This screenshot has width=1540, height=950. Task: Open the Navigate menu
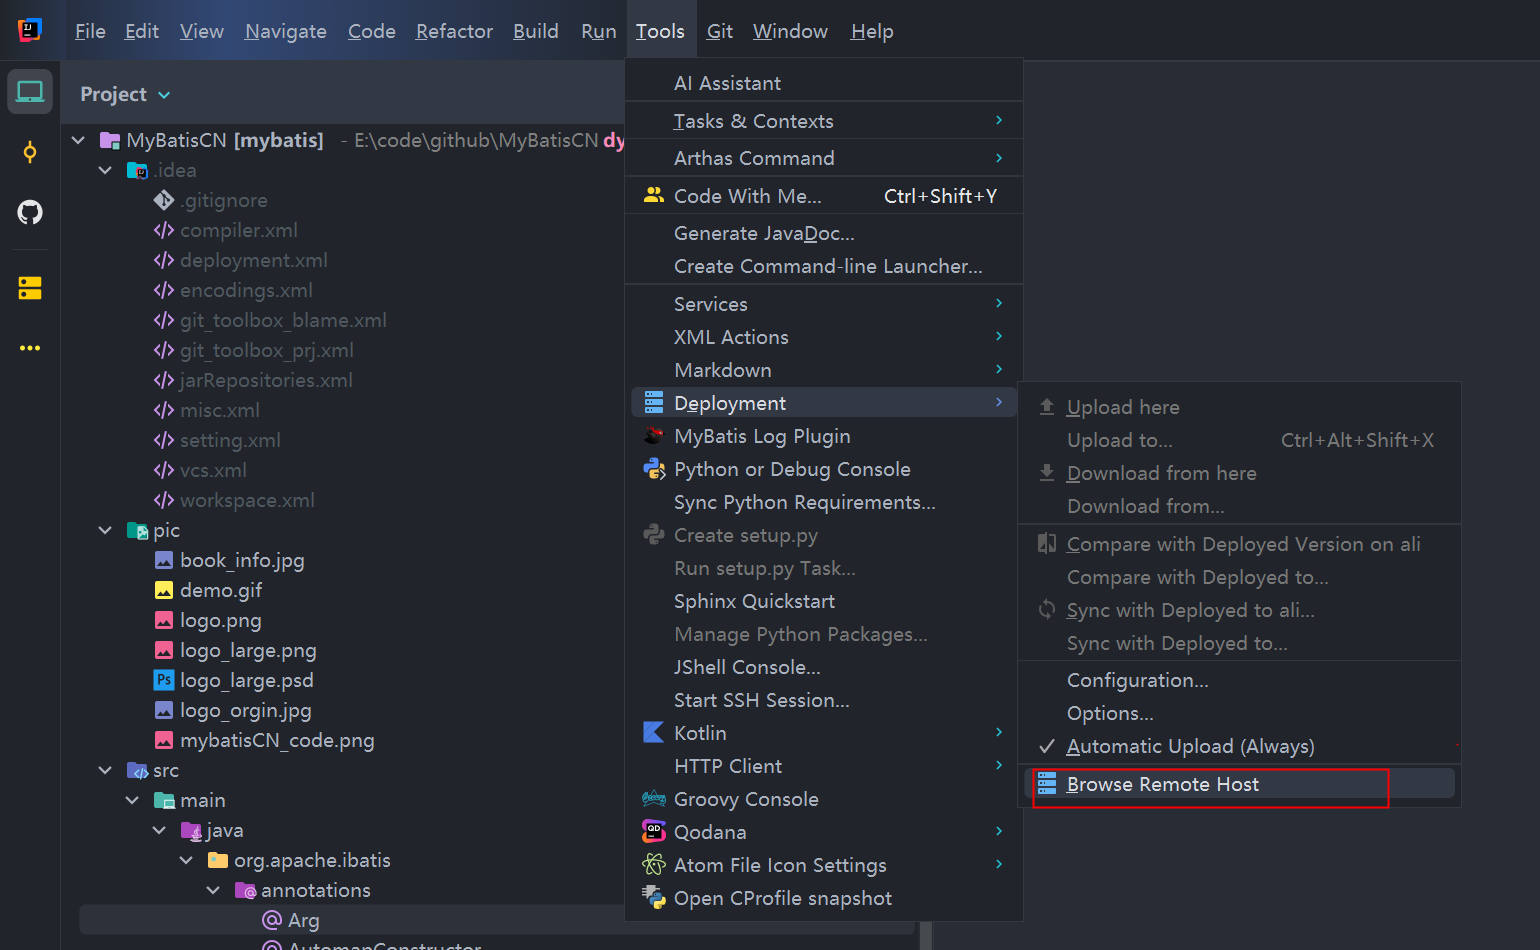(286, 31)
